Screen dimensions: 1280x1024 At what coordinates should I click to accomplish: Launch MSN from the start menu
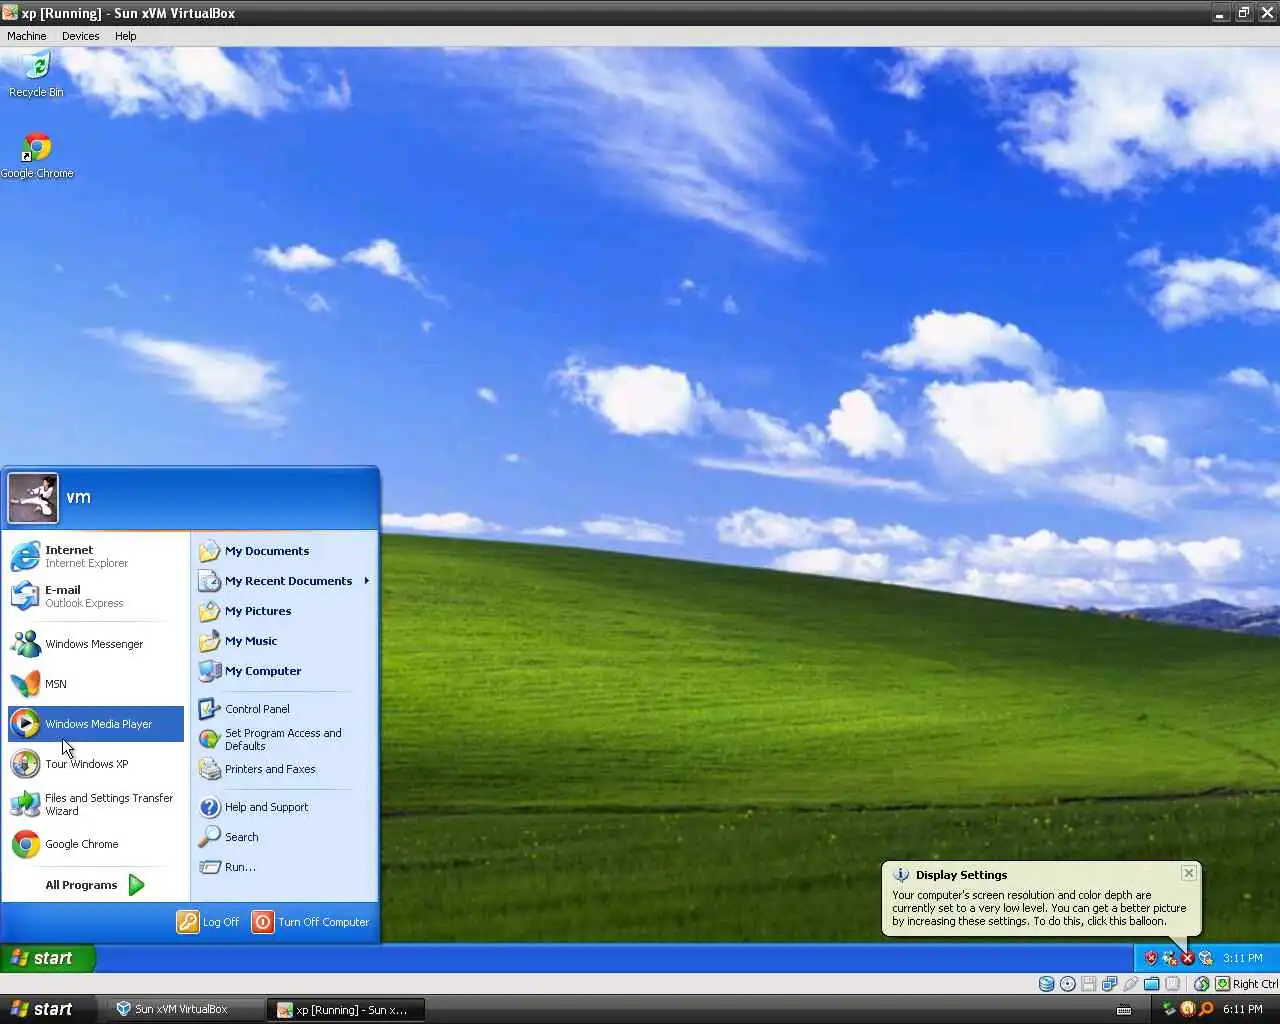pyautogui.click(x=96, y=684)
